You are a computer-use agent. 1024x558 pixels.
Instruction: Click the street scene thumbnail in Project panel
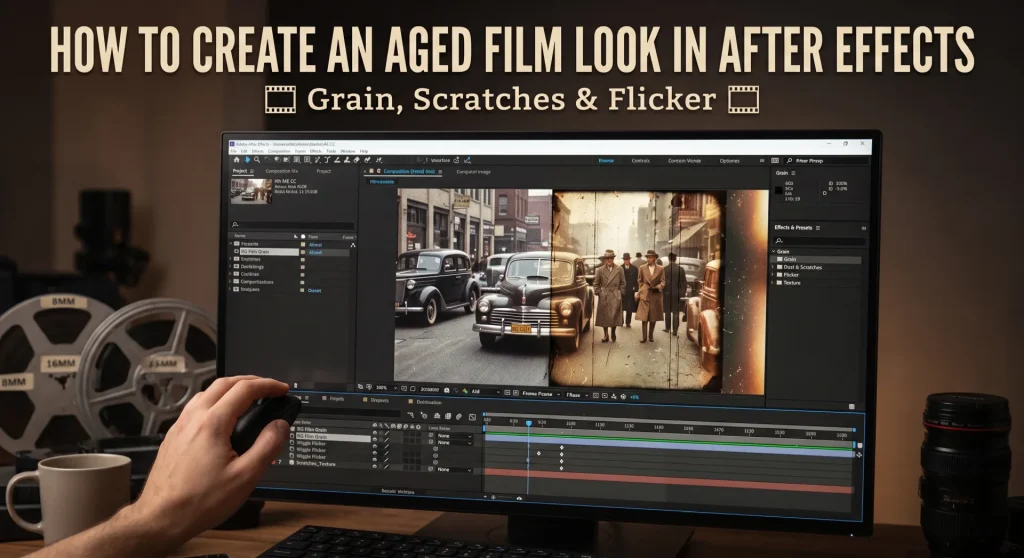[x=251, y=191]
